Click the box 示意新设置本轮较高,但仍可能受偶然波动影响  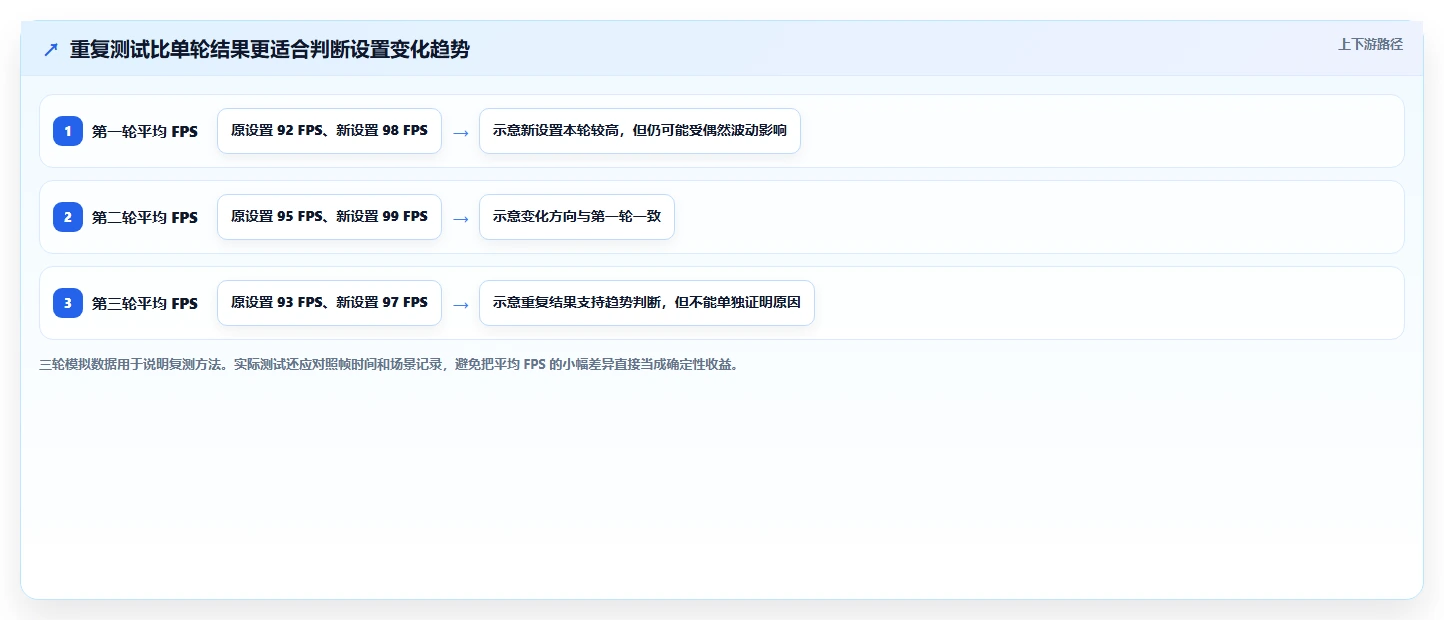coord(640,131)
